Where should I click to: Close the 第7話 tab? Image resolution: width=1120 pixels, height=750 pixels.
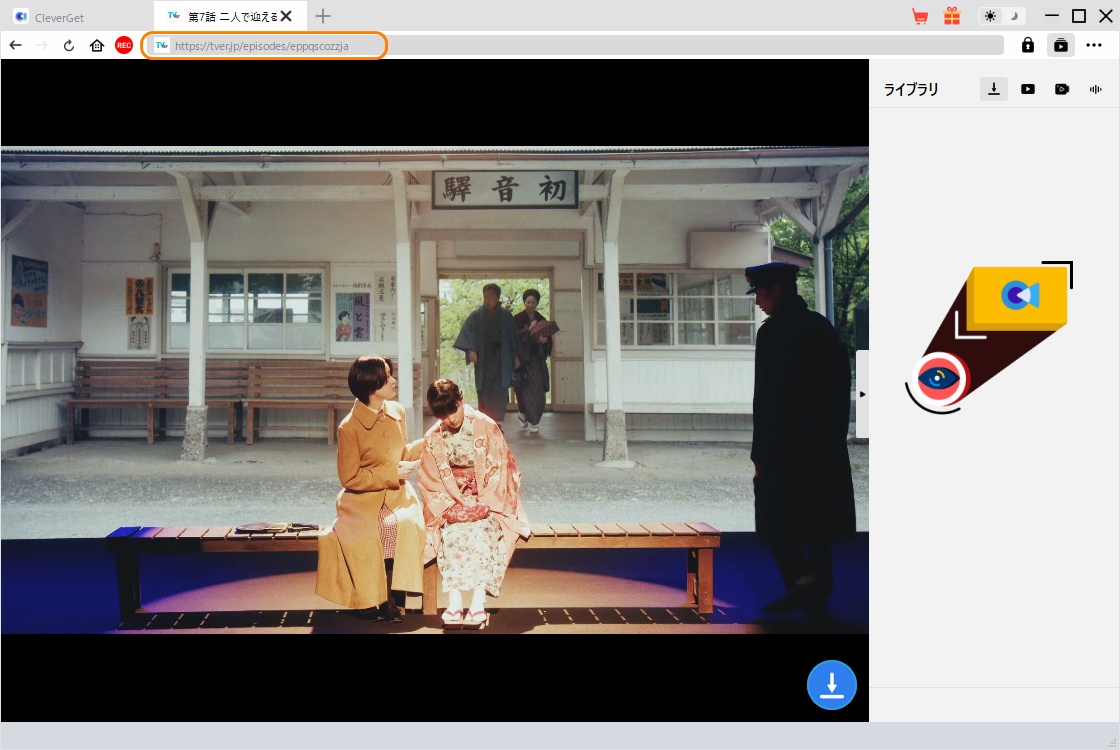click(286, 16)
